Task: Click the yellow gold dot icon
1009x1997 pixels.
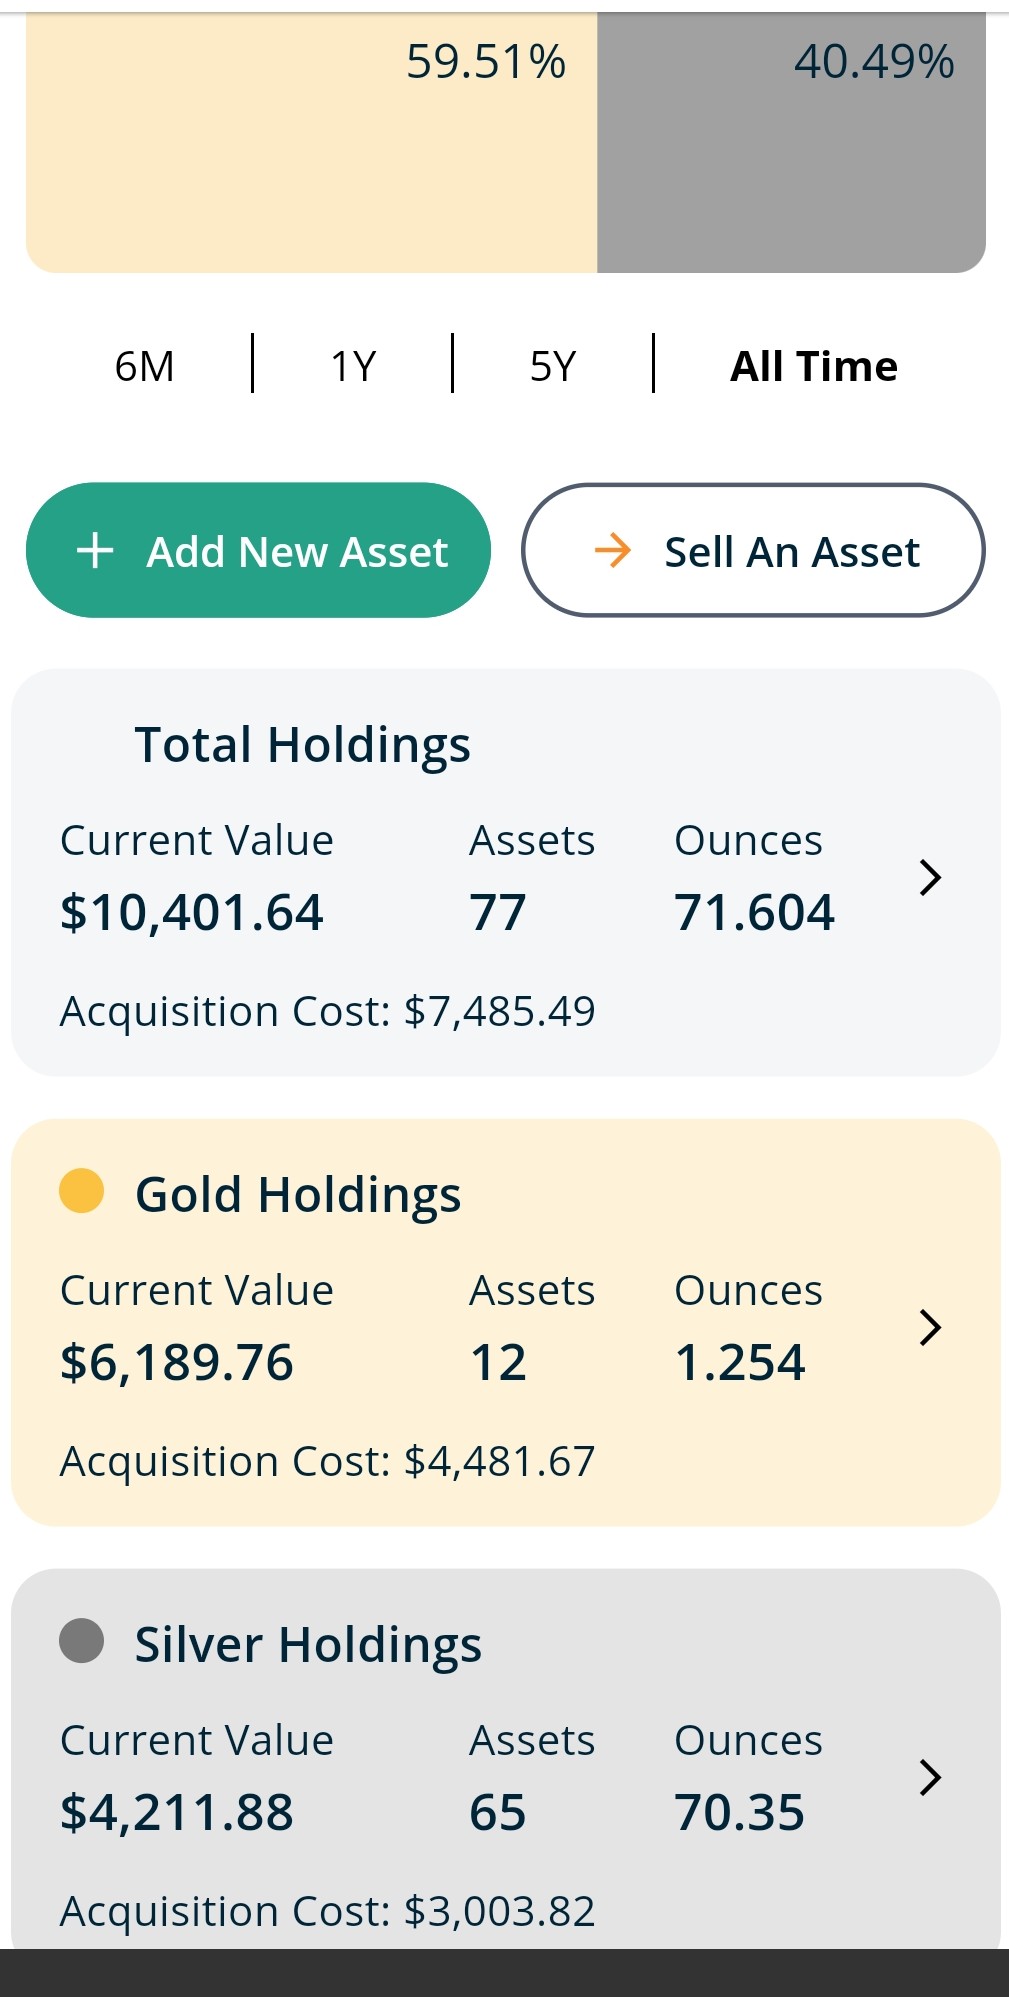Action: pos(82,1191)
